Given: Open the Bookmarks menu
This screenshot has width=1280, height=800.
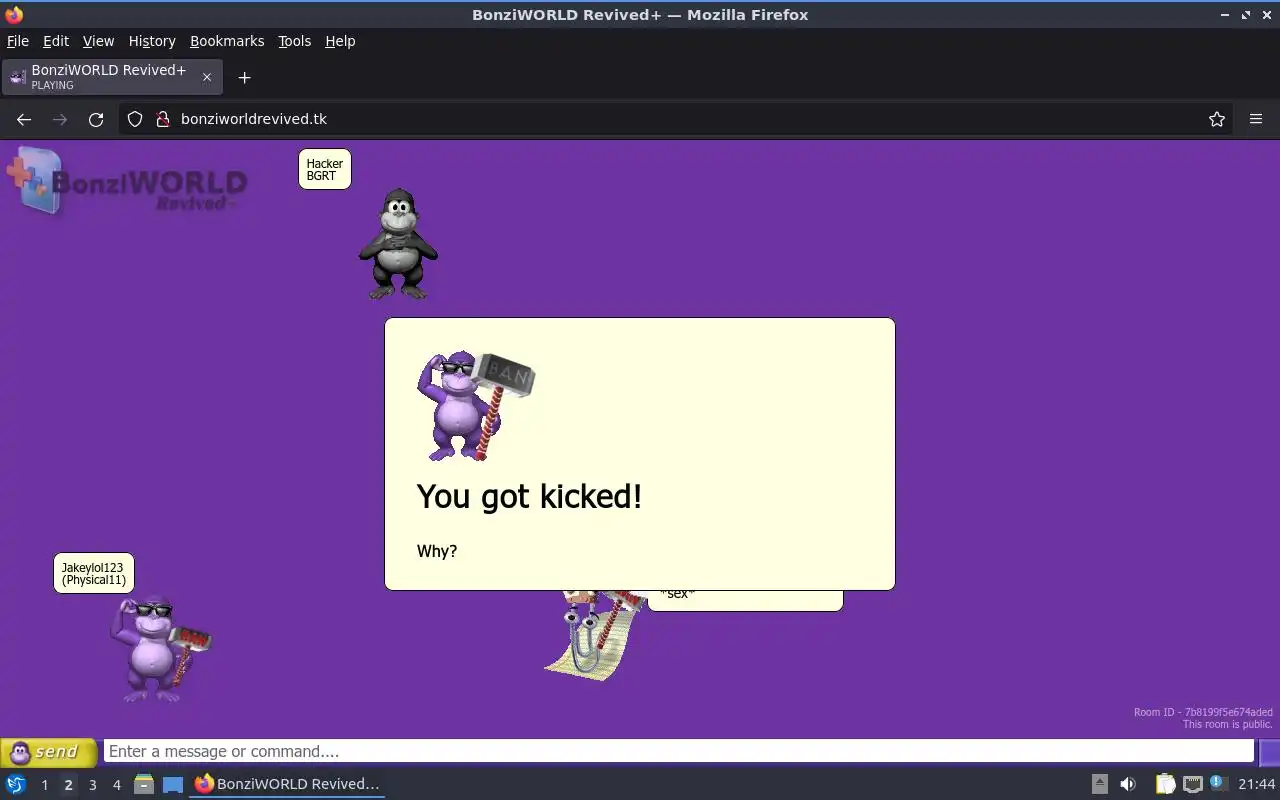Looking at the screenshot, I should (x=227, y=41).
